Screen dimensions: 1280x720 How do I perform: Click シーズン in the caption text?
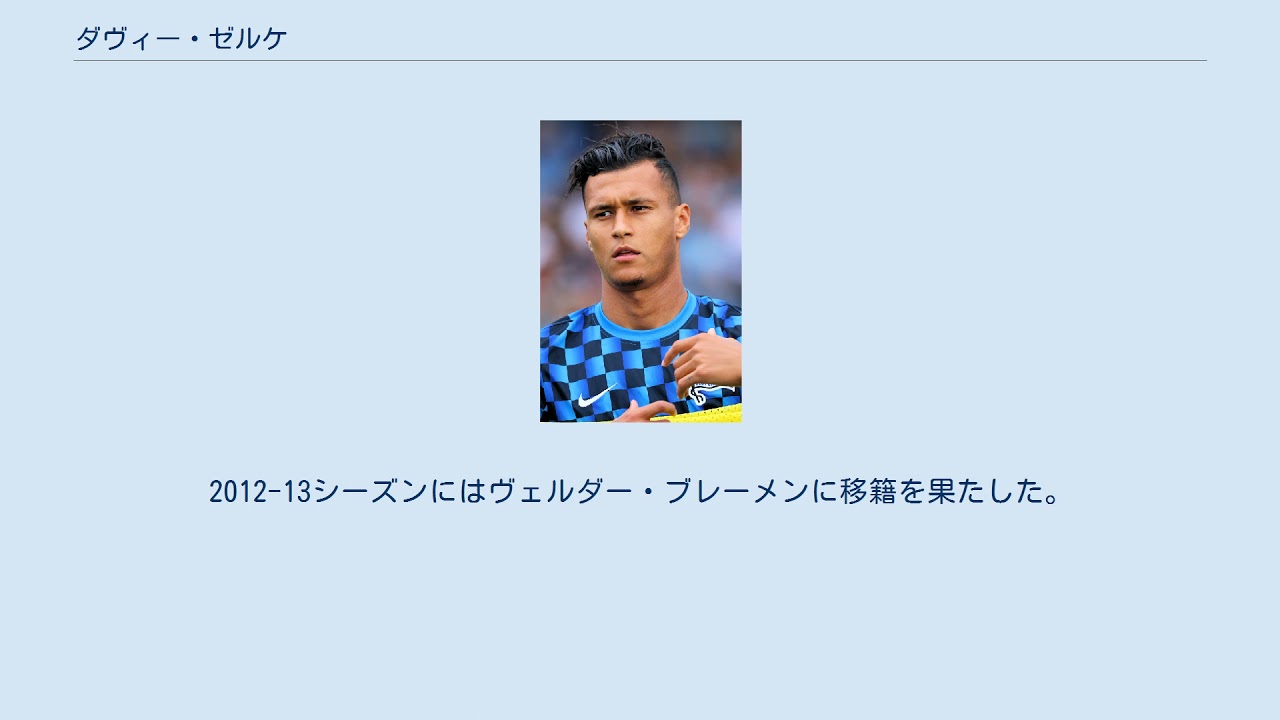(x=370, y=491)
